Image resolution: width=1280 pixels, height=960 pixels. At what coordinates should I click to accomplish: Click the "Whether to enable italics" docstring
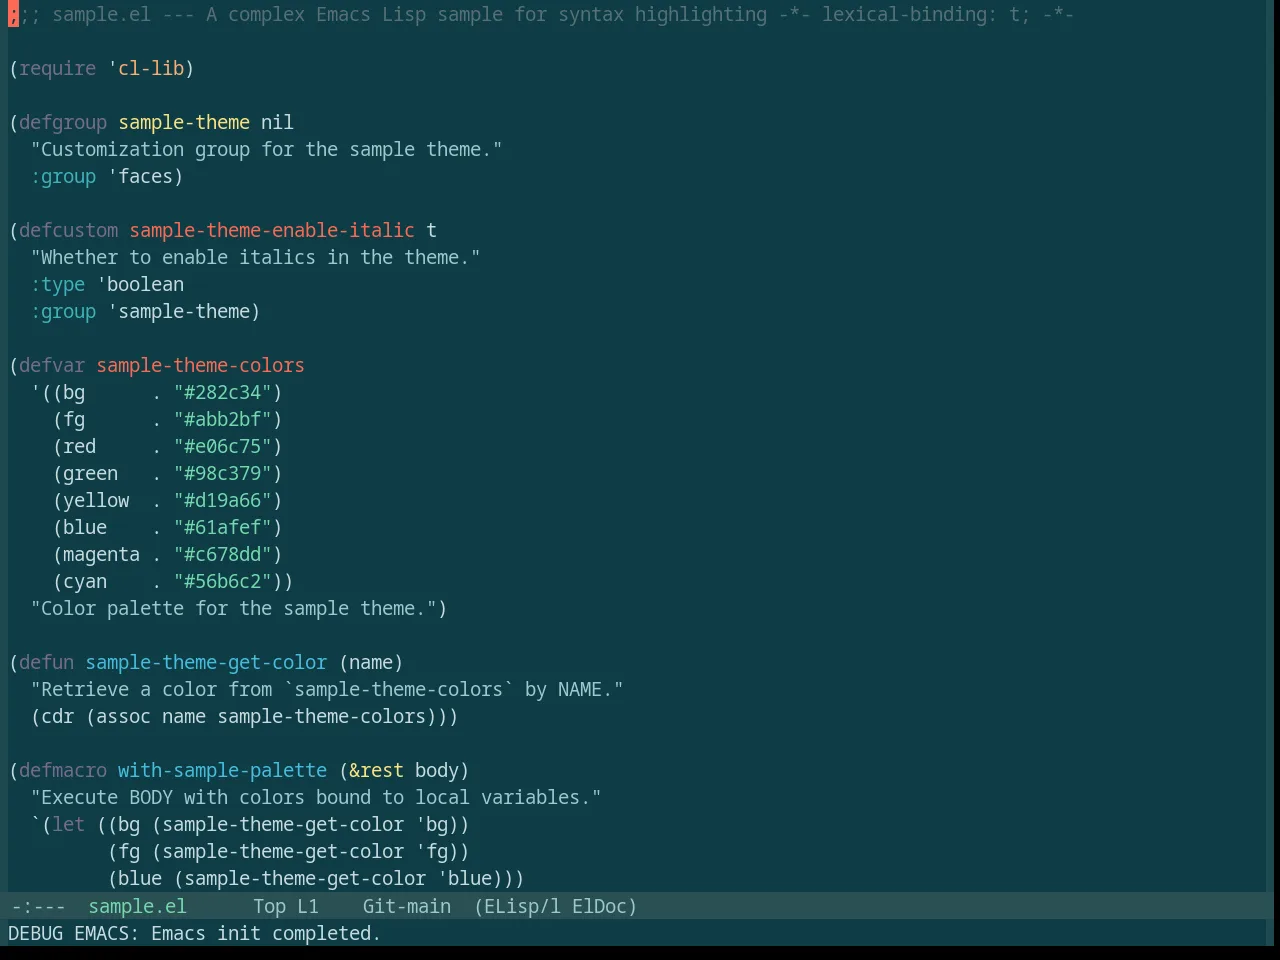pyautogui.click(x=255, y=257)
